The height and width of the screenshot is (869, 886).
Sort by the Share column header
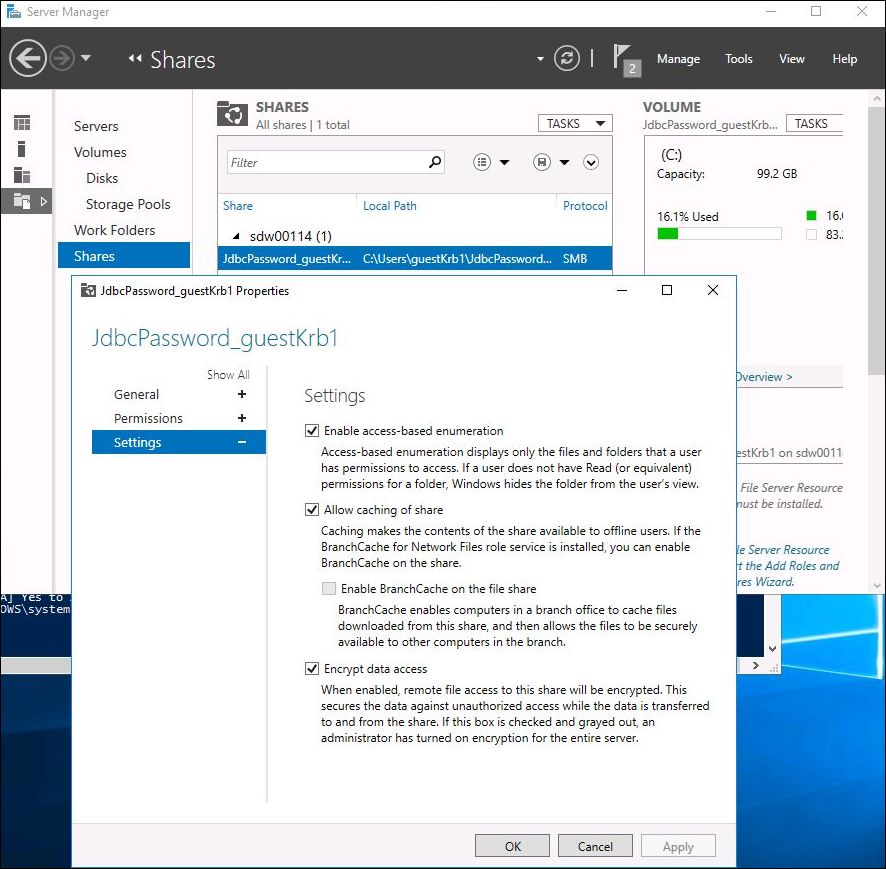(x=238, y=206)
